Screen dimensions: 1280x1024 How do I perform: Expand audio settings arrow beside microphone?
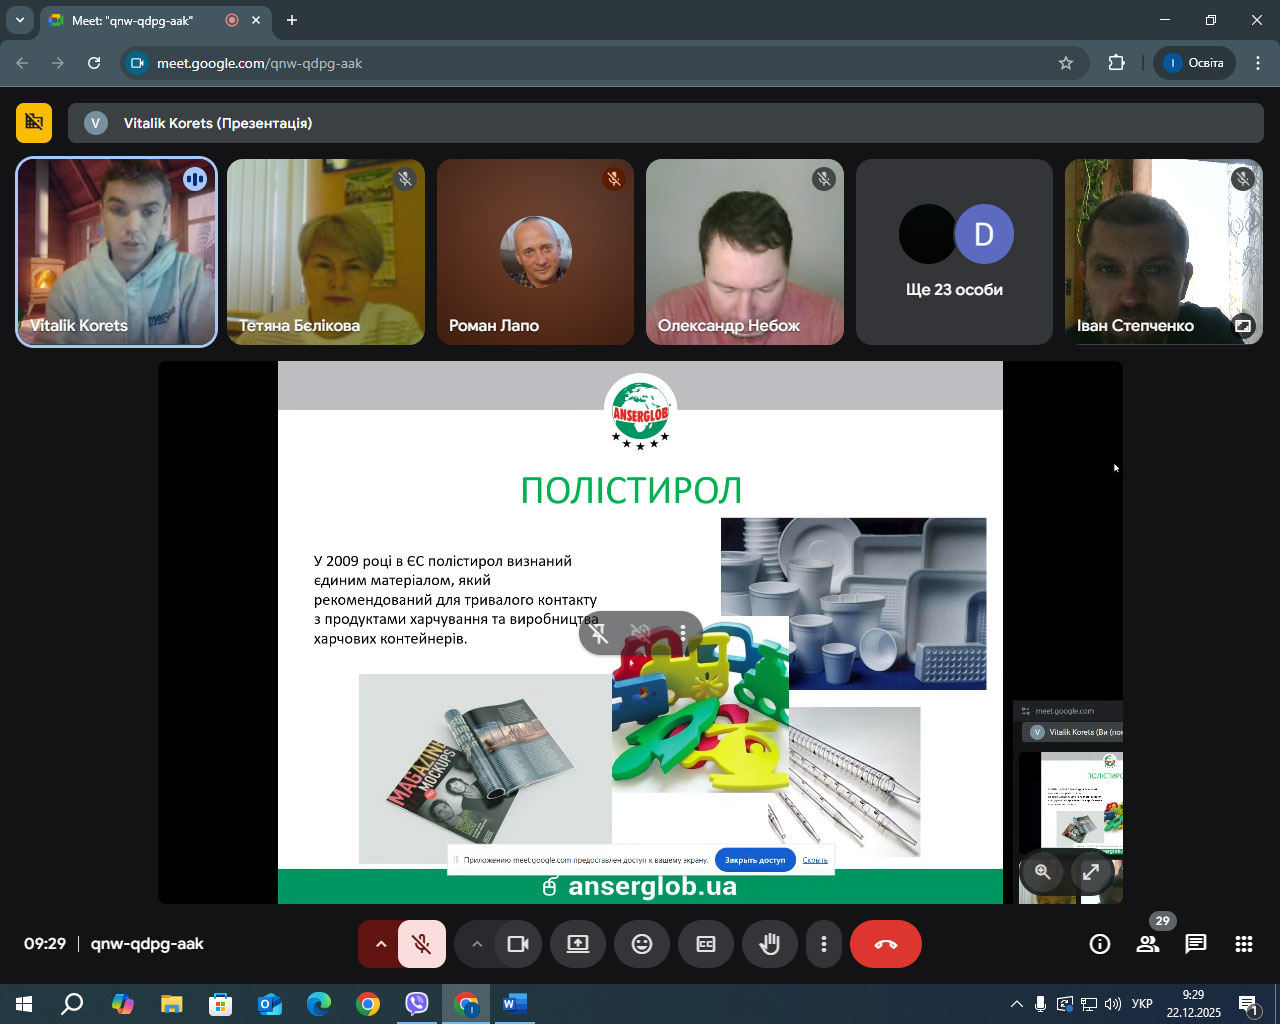pos(380,944)
